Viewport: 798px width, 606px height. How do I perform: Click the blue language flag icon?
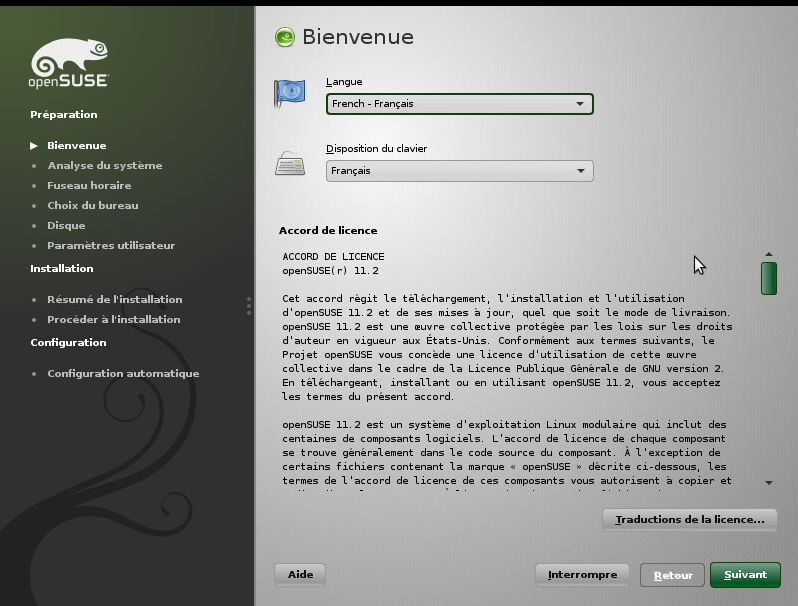[289, 93]
